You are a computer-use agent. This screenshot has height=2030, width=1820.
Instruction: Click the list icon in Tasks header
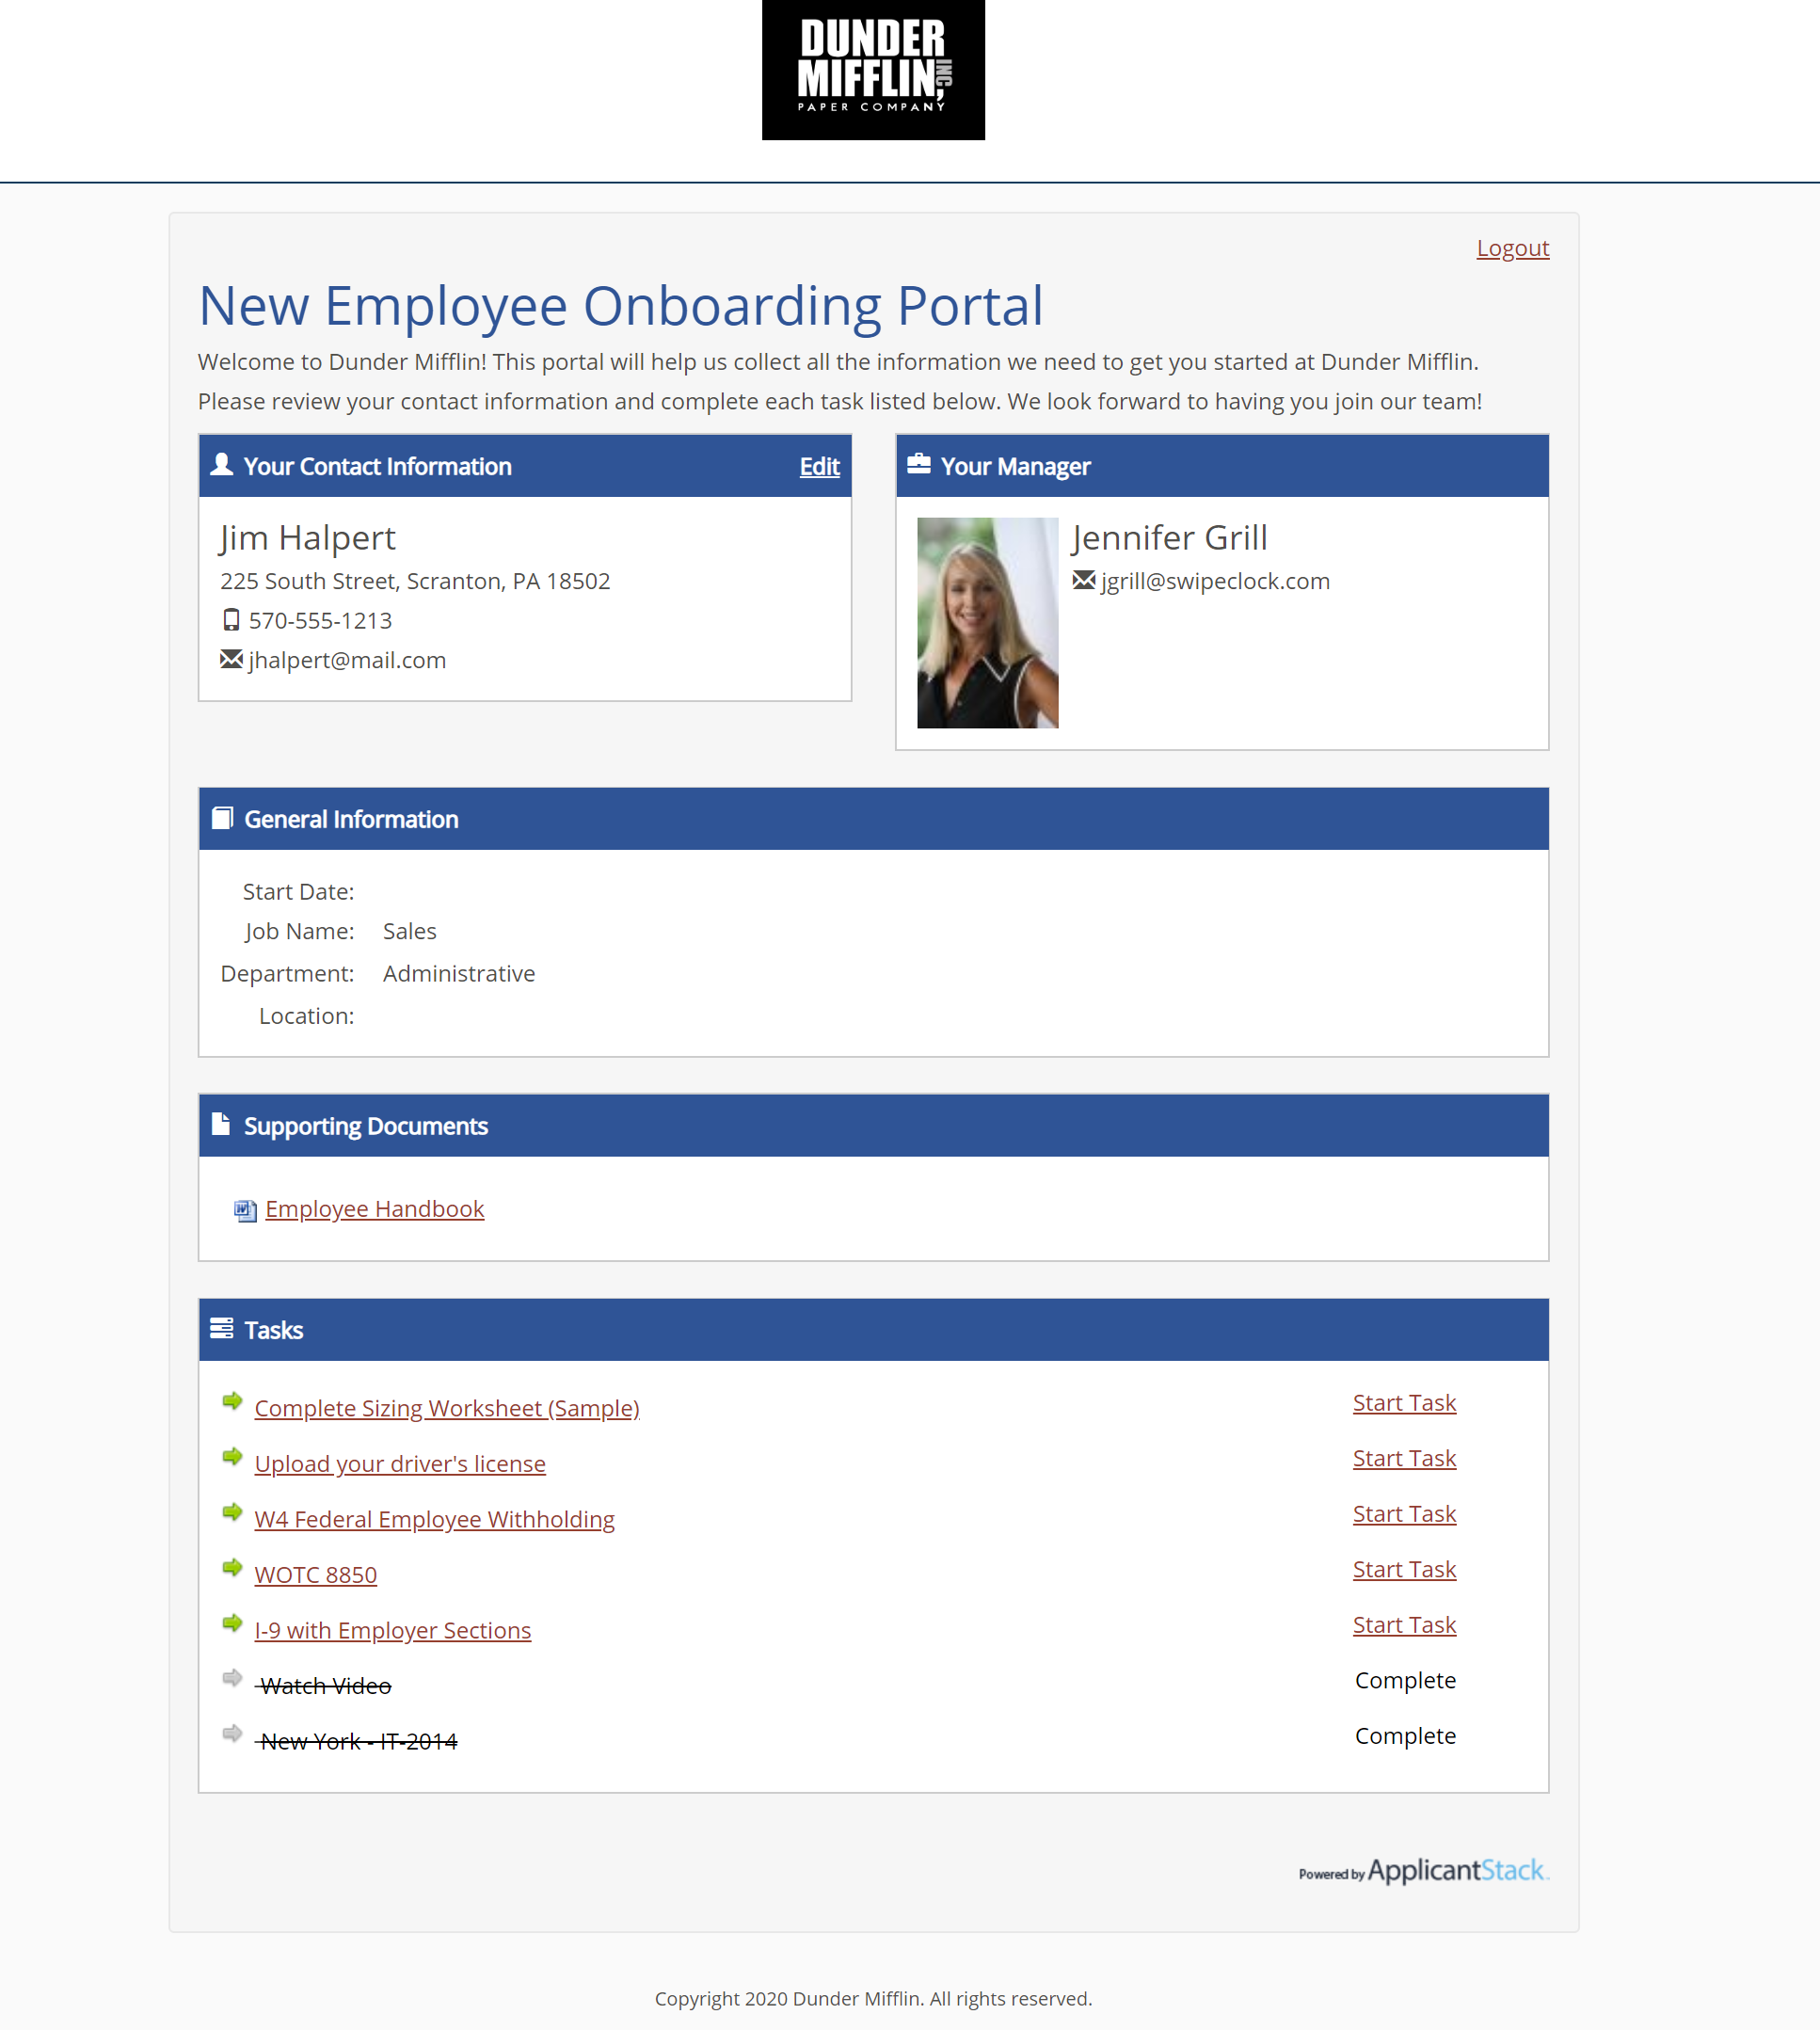point(221,1328)
